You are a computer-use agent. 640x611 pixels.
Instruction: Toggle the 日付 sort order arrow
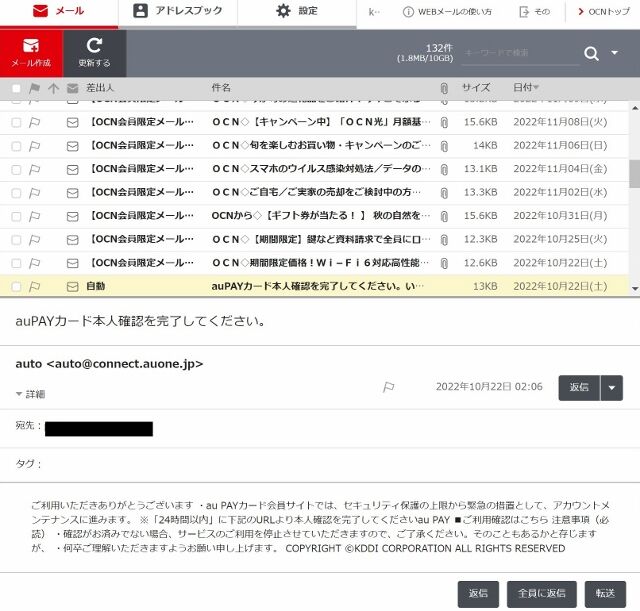[x=536, y=87]
